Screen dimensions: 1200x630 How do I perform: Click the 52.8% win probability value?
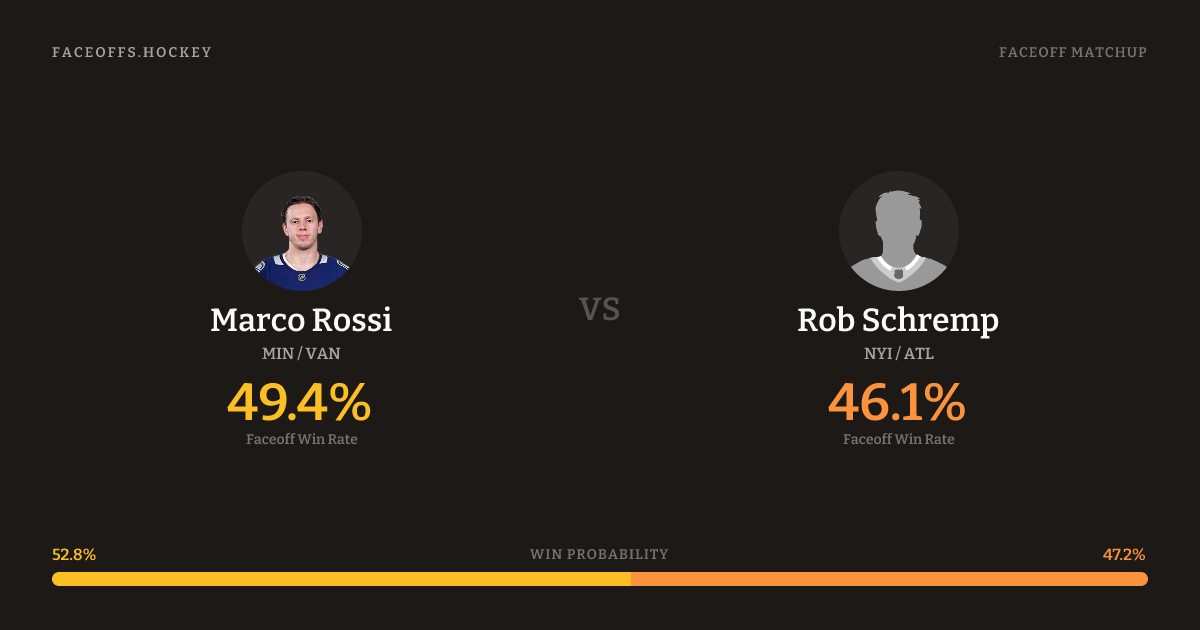(74, 554)
